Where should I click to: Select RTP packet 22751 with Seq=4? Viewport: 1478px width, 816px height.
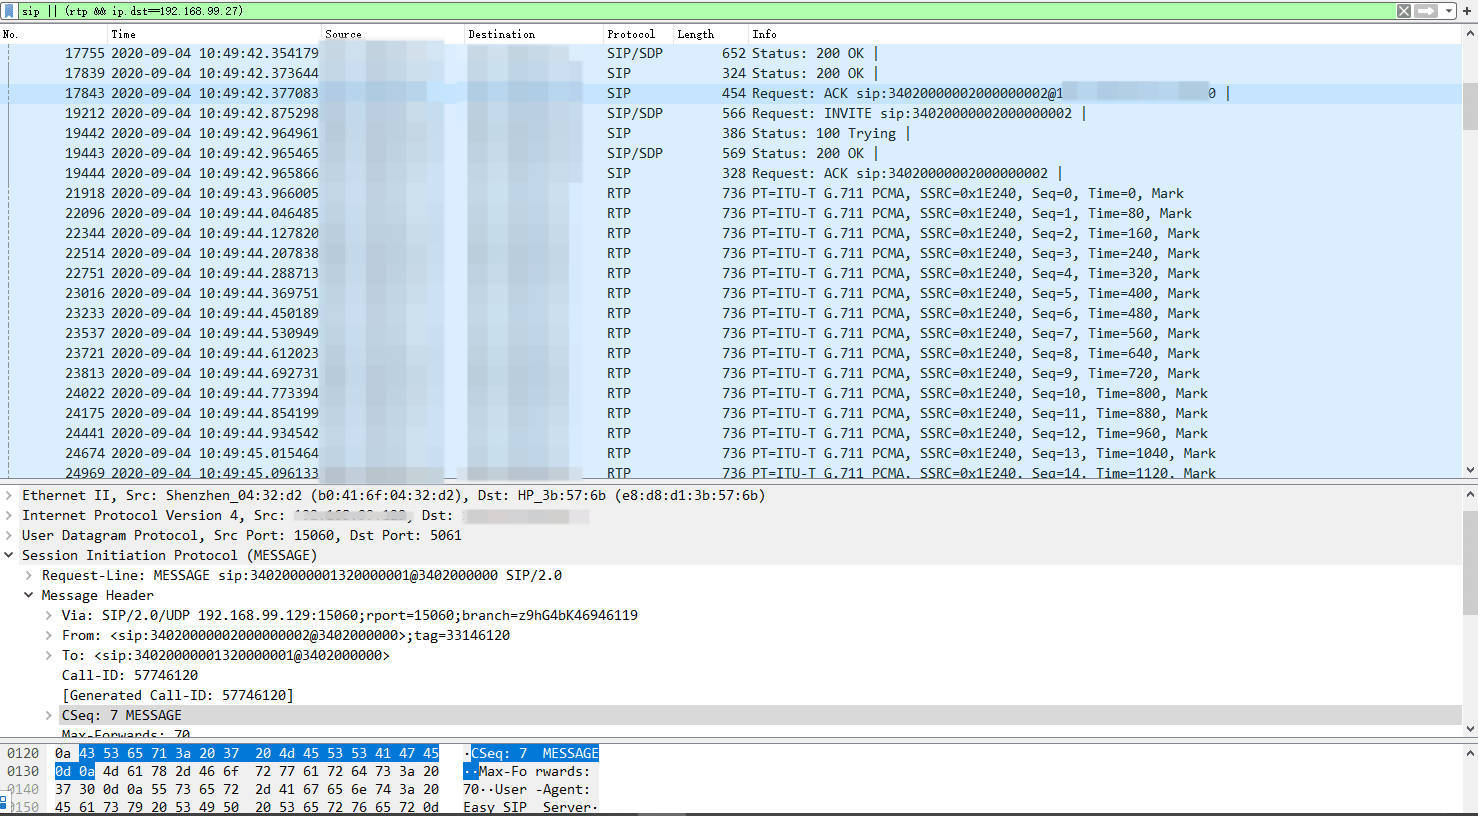pos(730,273)
